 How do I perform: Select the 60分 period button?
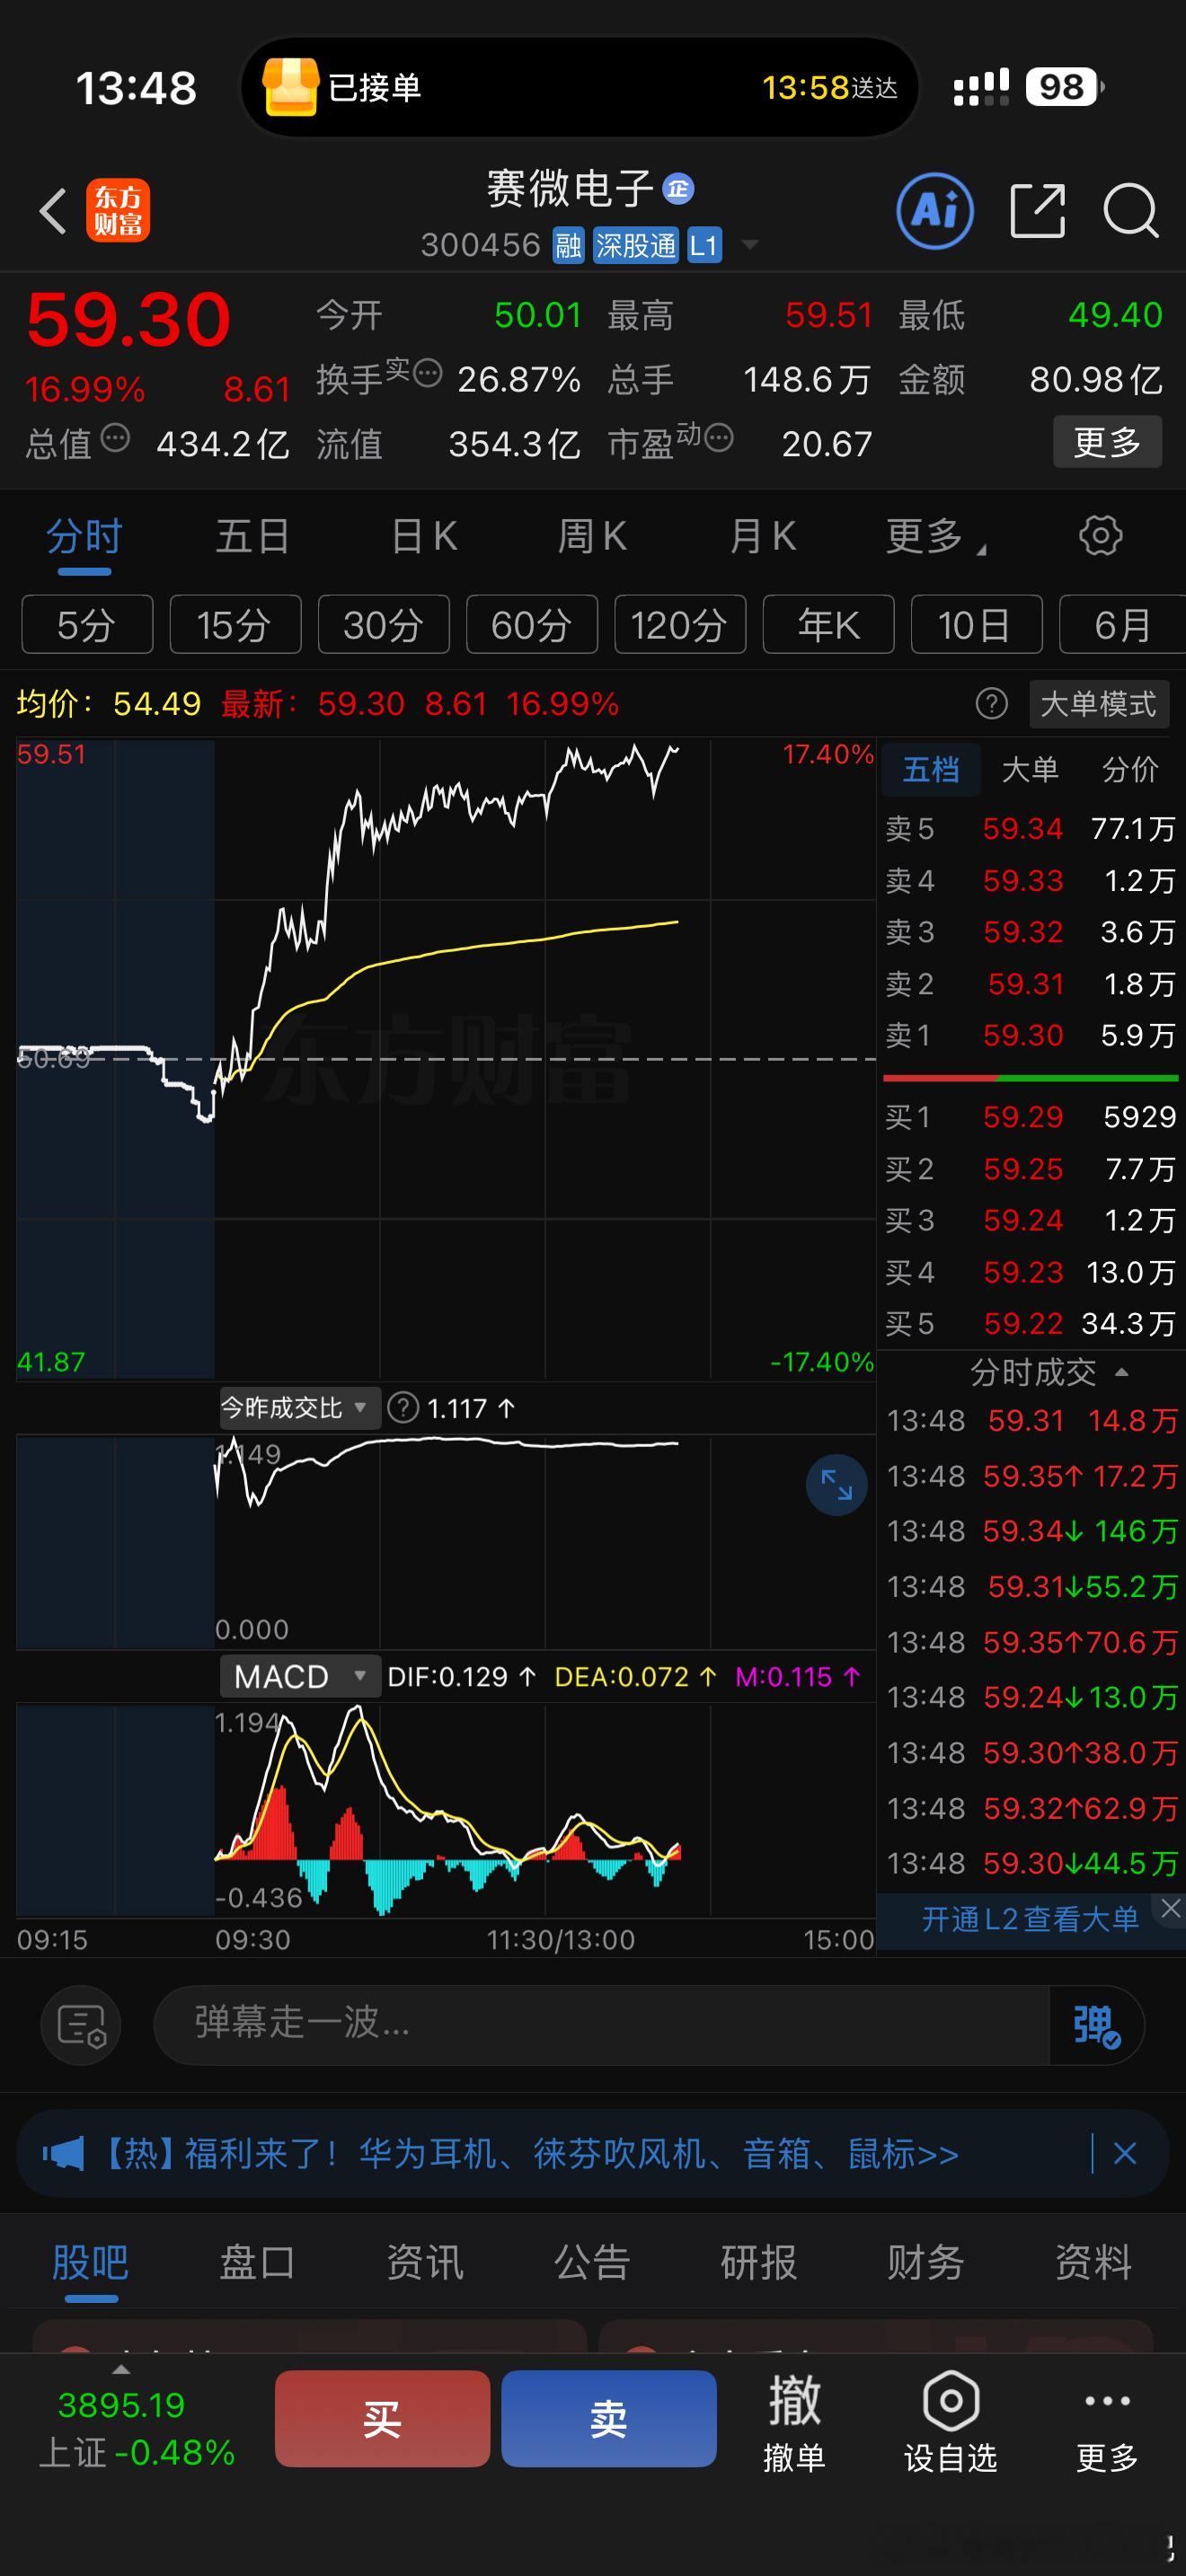click(532, 625)
